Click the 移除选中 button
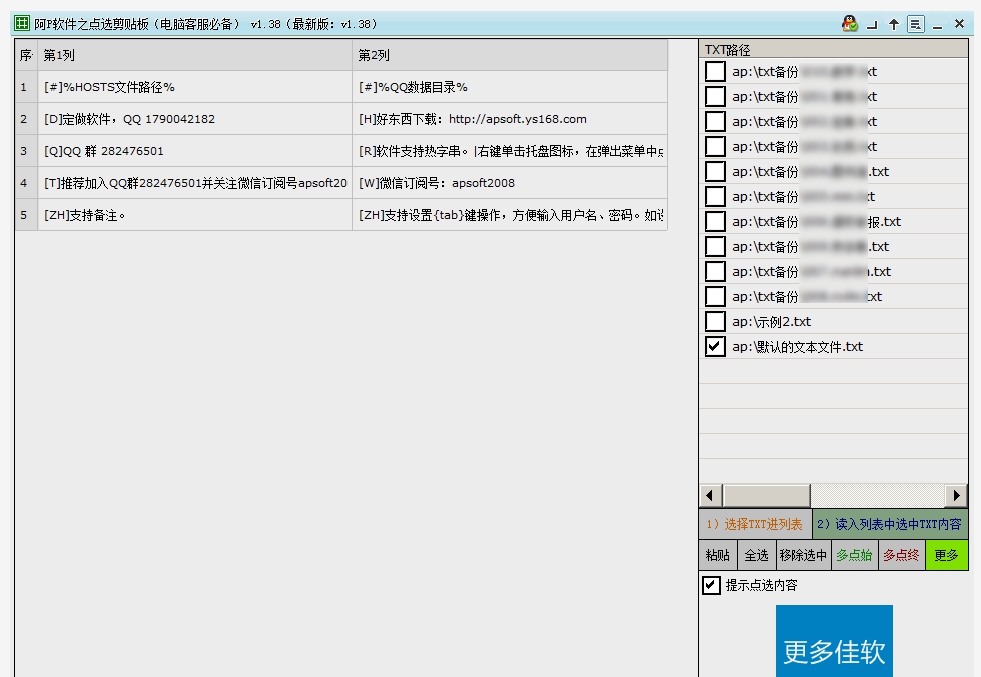Viewport: 981px width, 677px height. point(803,555)
